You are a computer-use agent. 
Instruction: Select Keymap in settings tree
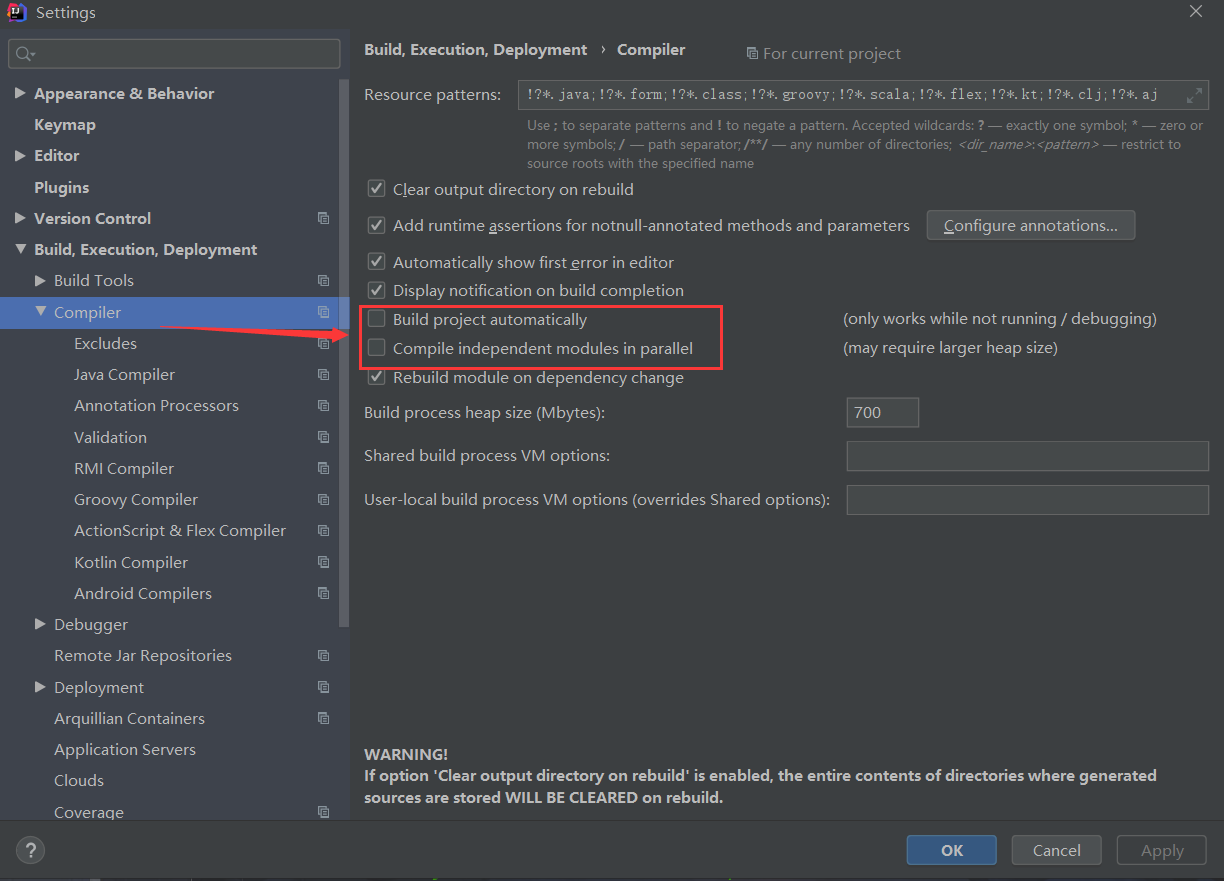point(65,125)
